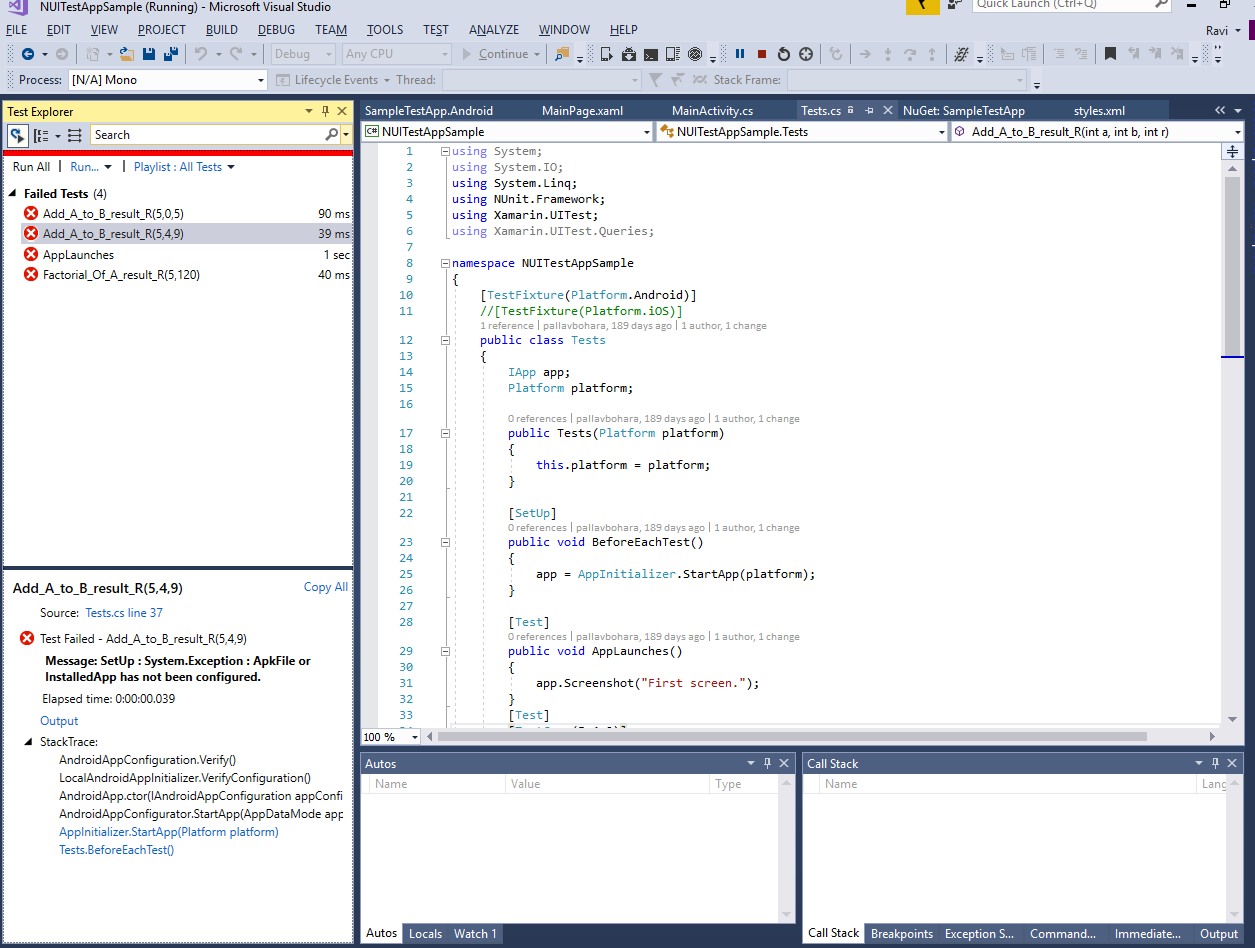Switch to the Locals tab
This screenshot has width=1255, height=948.
pyautogui.click(x=425, y=934)
